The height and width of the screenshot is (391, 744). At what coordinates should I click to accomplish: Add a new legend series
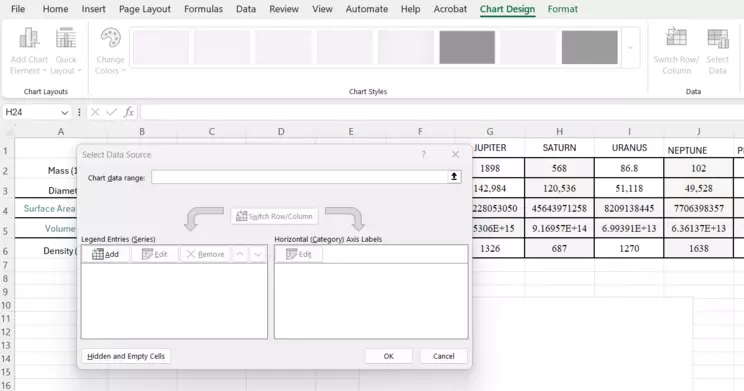pyautogui.click(x=105, y=254)
